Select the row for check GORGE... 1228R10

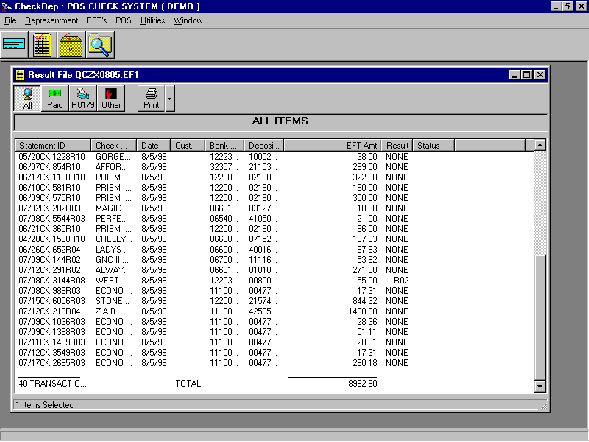[x=274, y=157]
